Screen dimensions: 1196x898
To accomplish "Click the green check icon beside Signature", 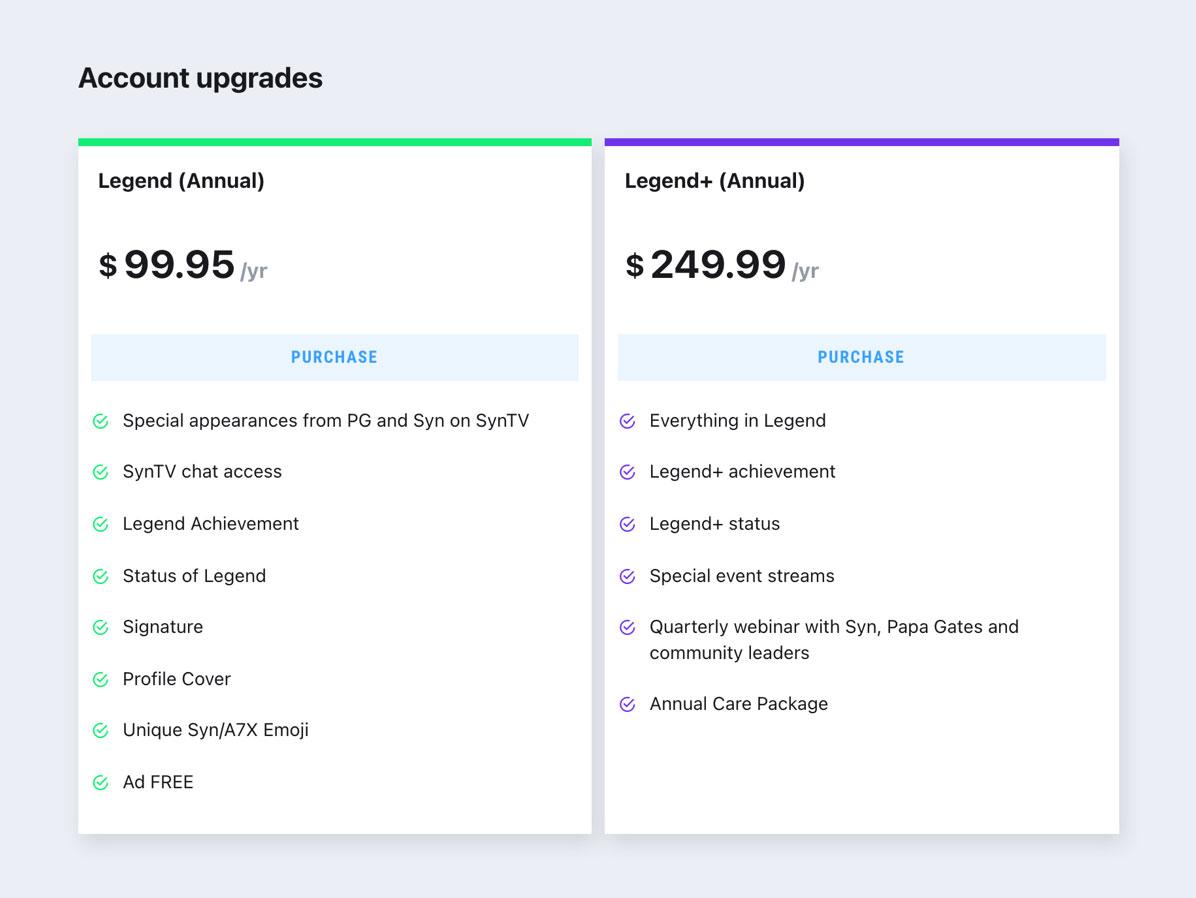I will tap(101, 627).
